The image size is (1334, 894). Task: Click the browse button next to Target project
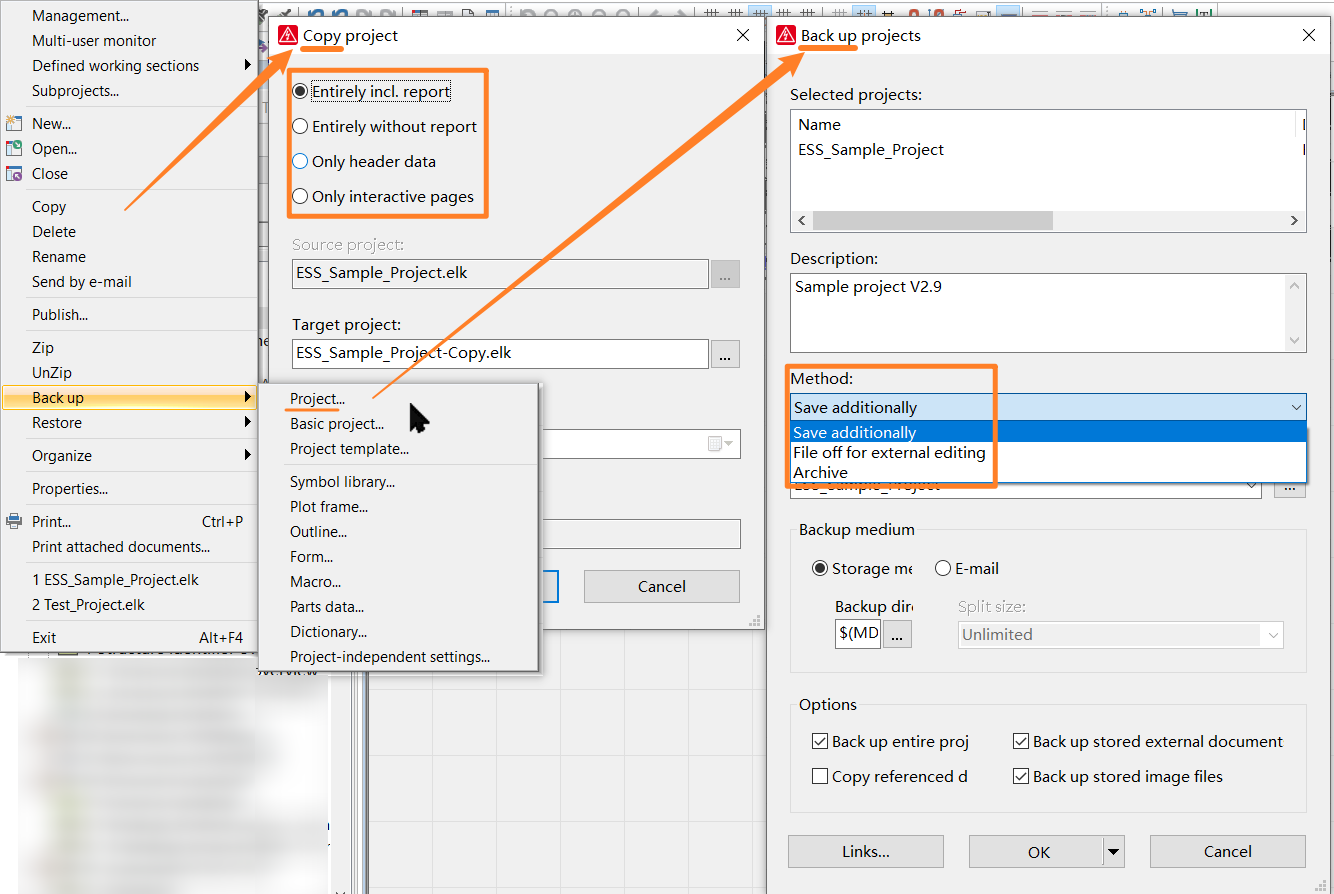725,353
